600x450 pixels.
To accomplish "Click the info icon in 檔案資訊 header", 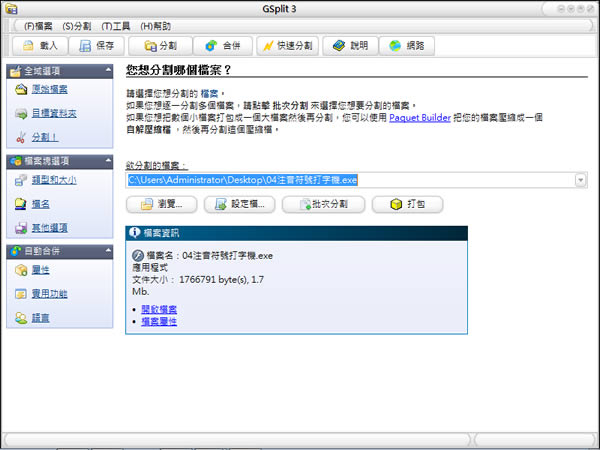I will click(134, 232).
